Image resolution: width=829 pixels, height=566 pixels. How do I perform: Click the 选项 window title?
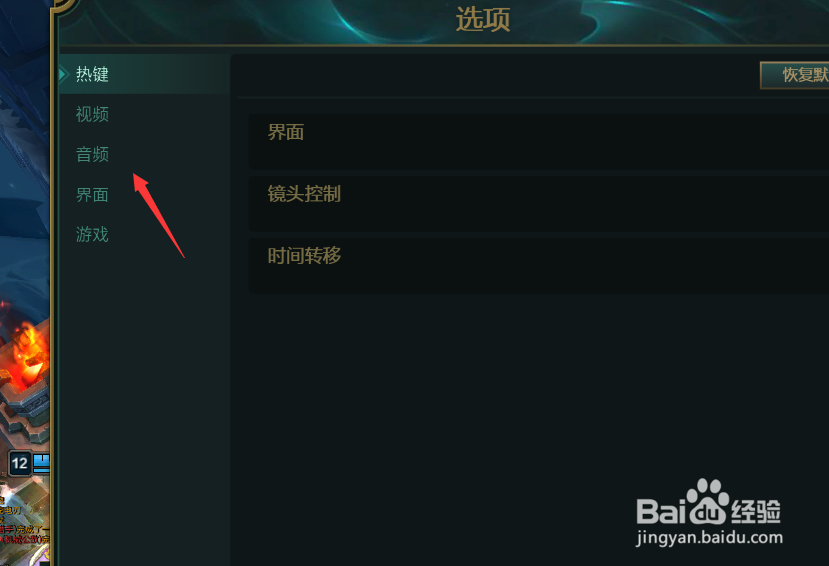point(483,20)
